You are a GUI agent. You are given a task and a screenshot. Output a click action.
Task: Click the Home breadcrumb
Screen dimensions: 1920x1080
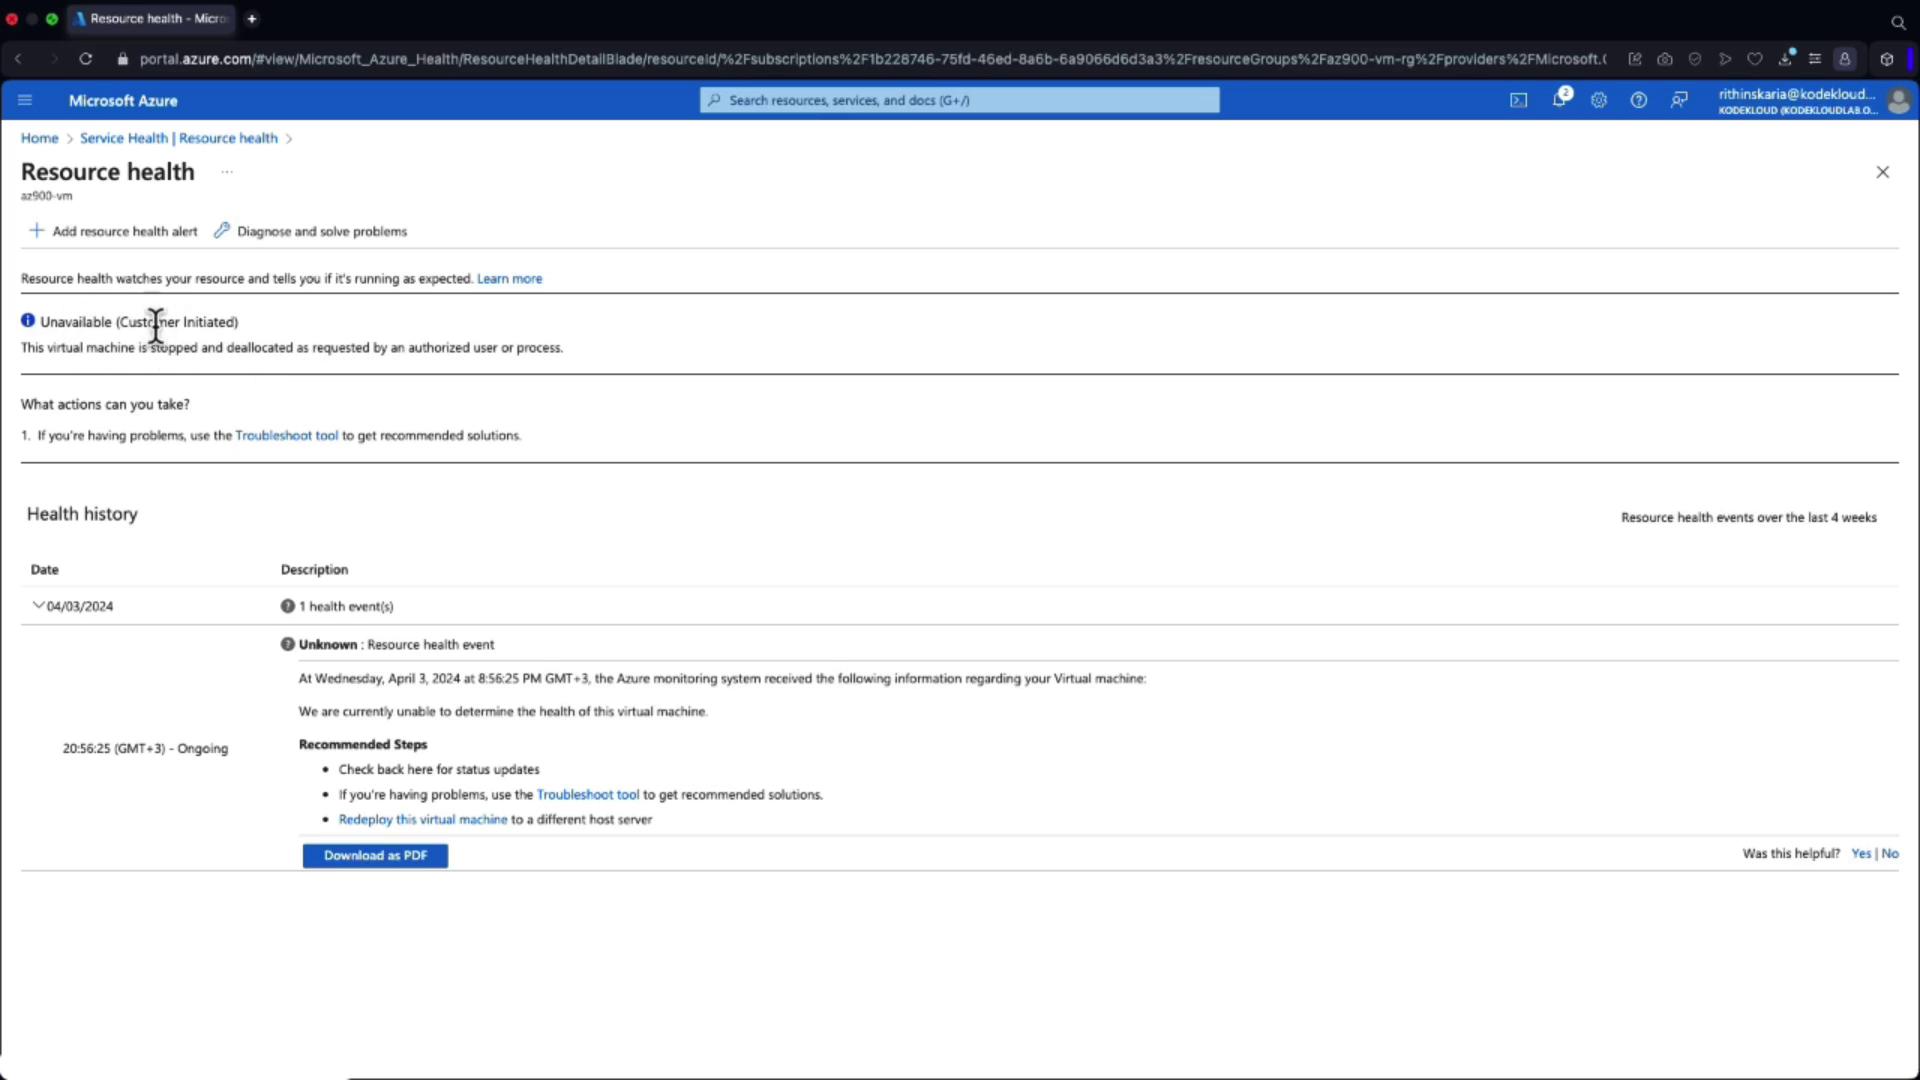pos(39,138)
